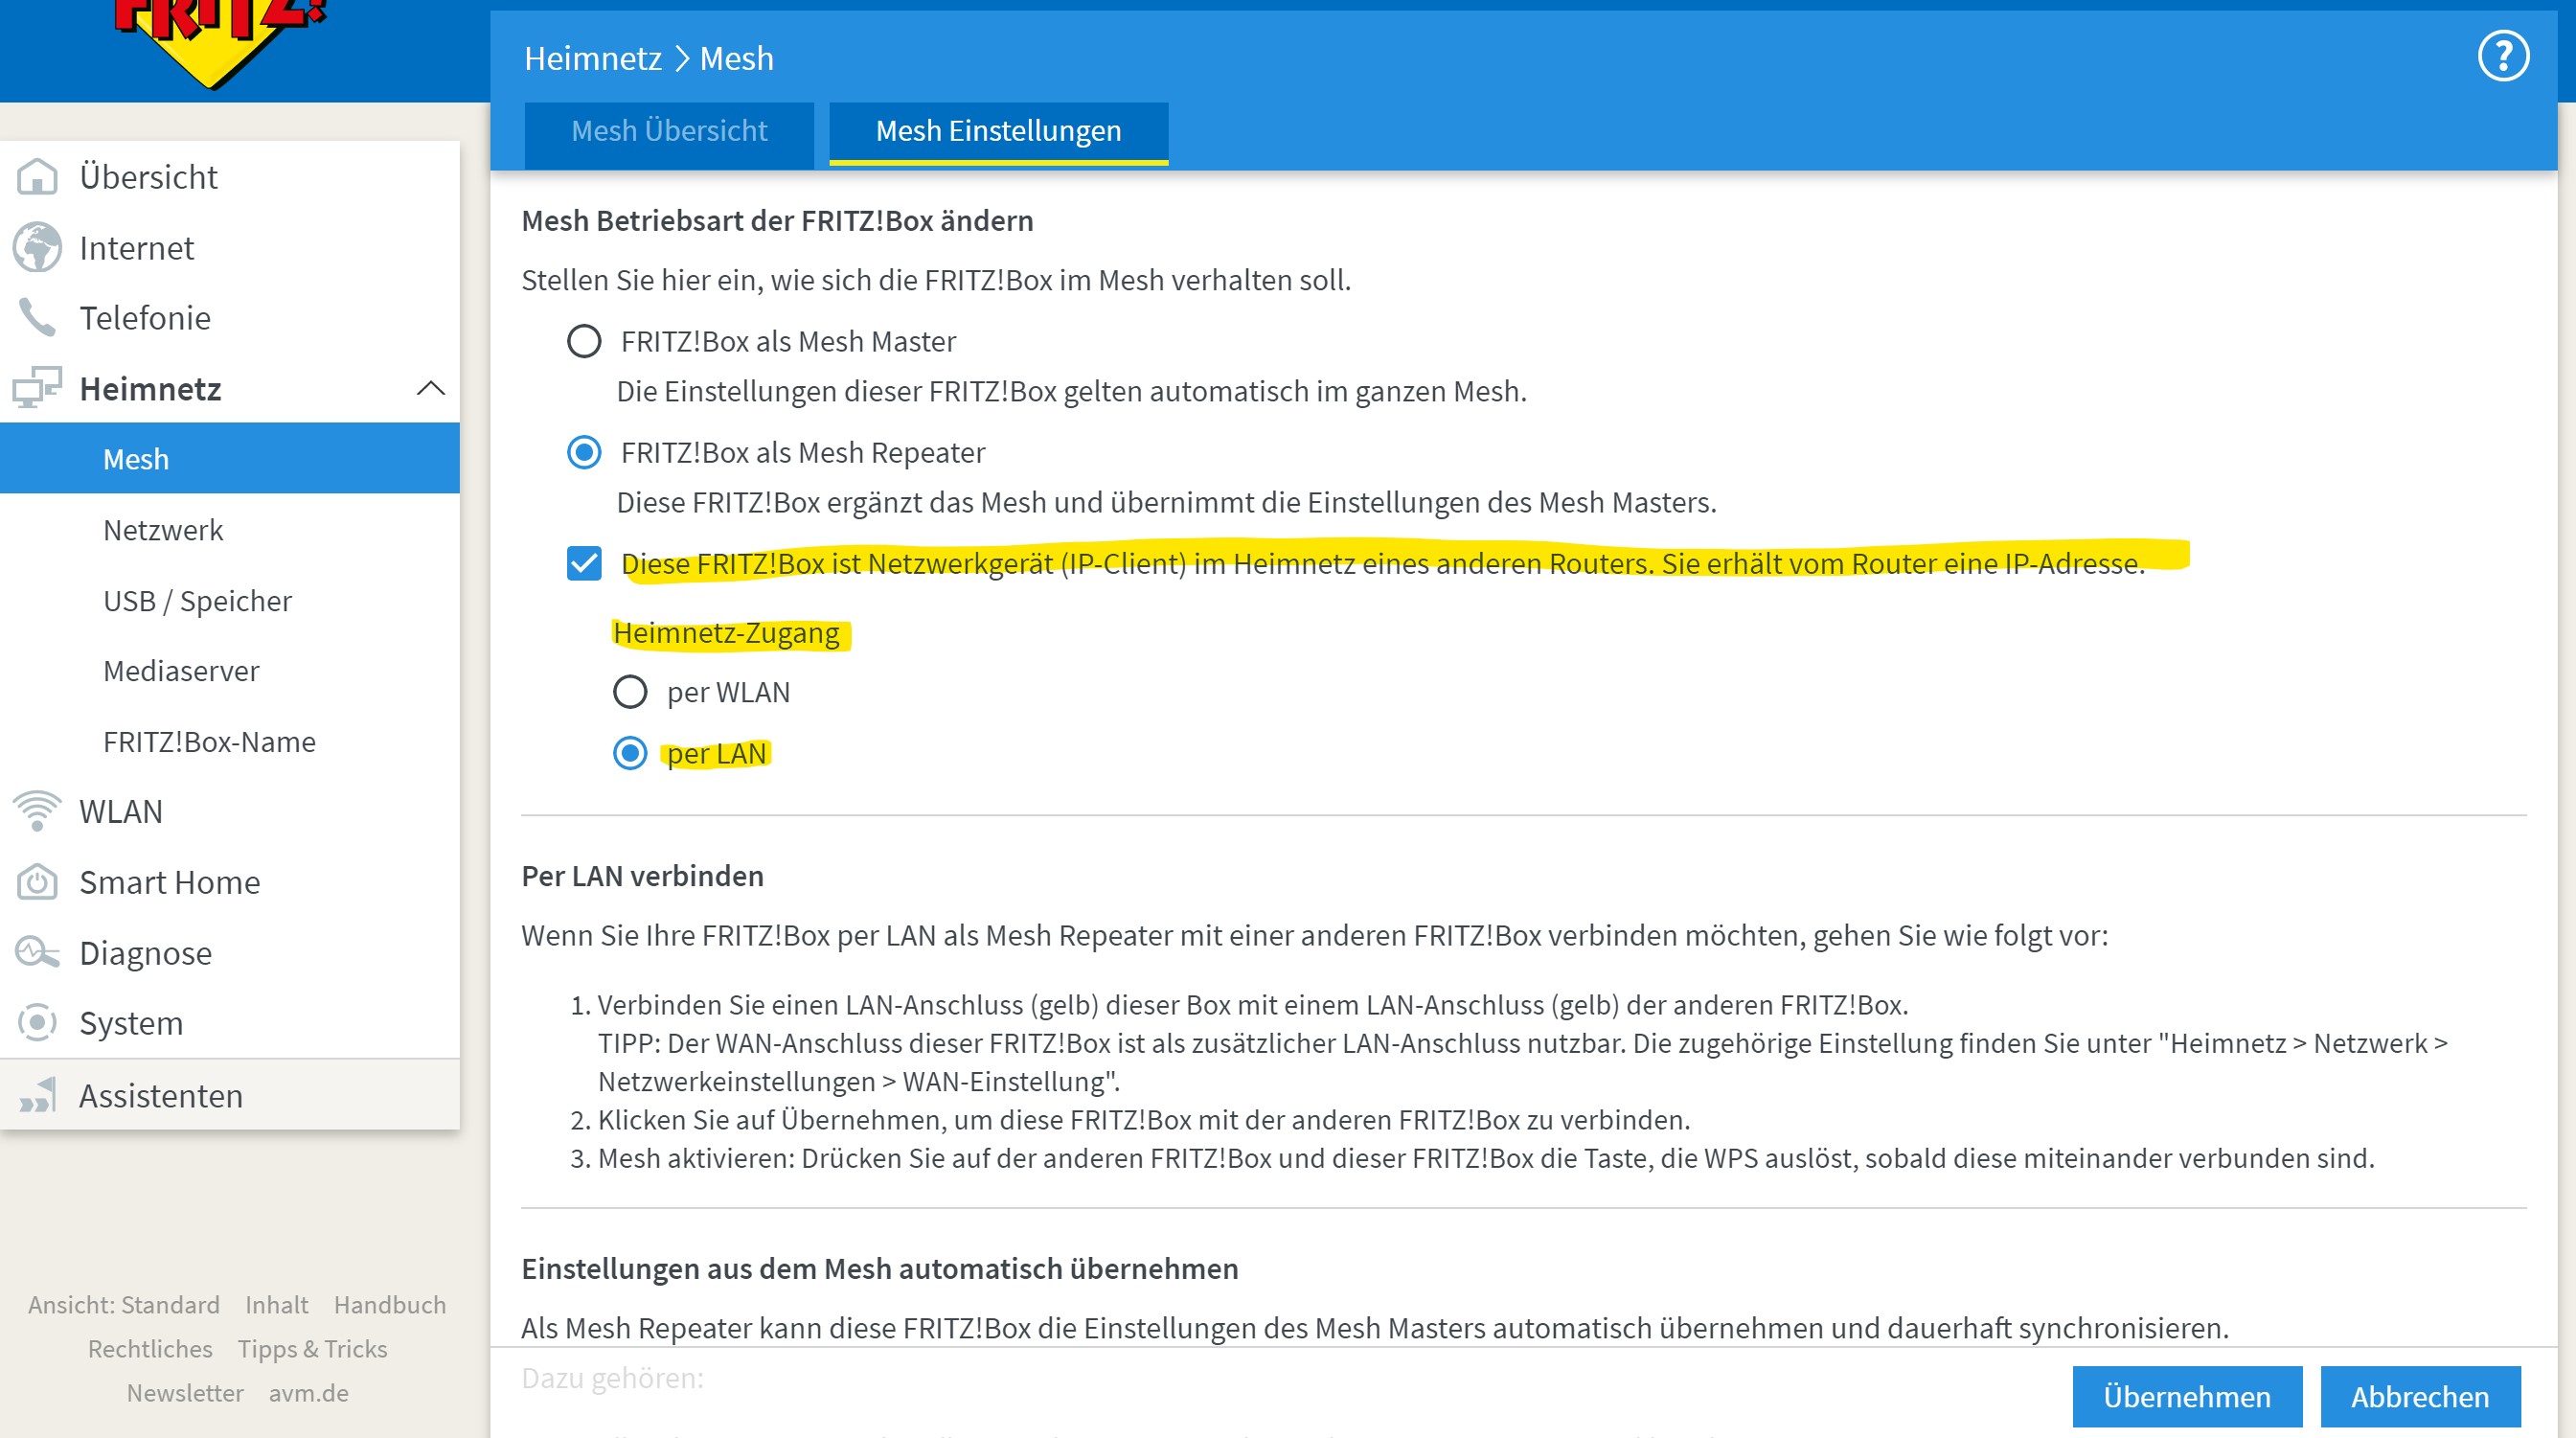Click the Übernehmen button

(x=2186, y=1396)
